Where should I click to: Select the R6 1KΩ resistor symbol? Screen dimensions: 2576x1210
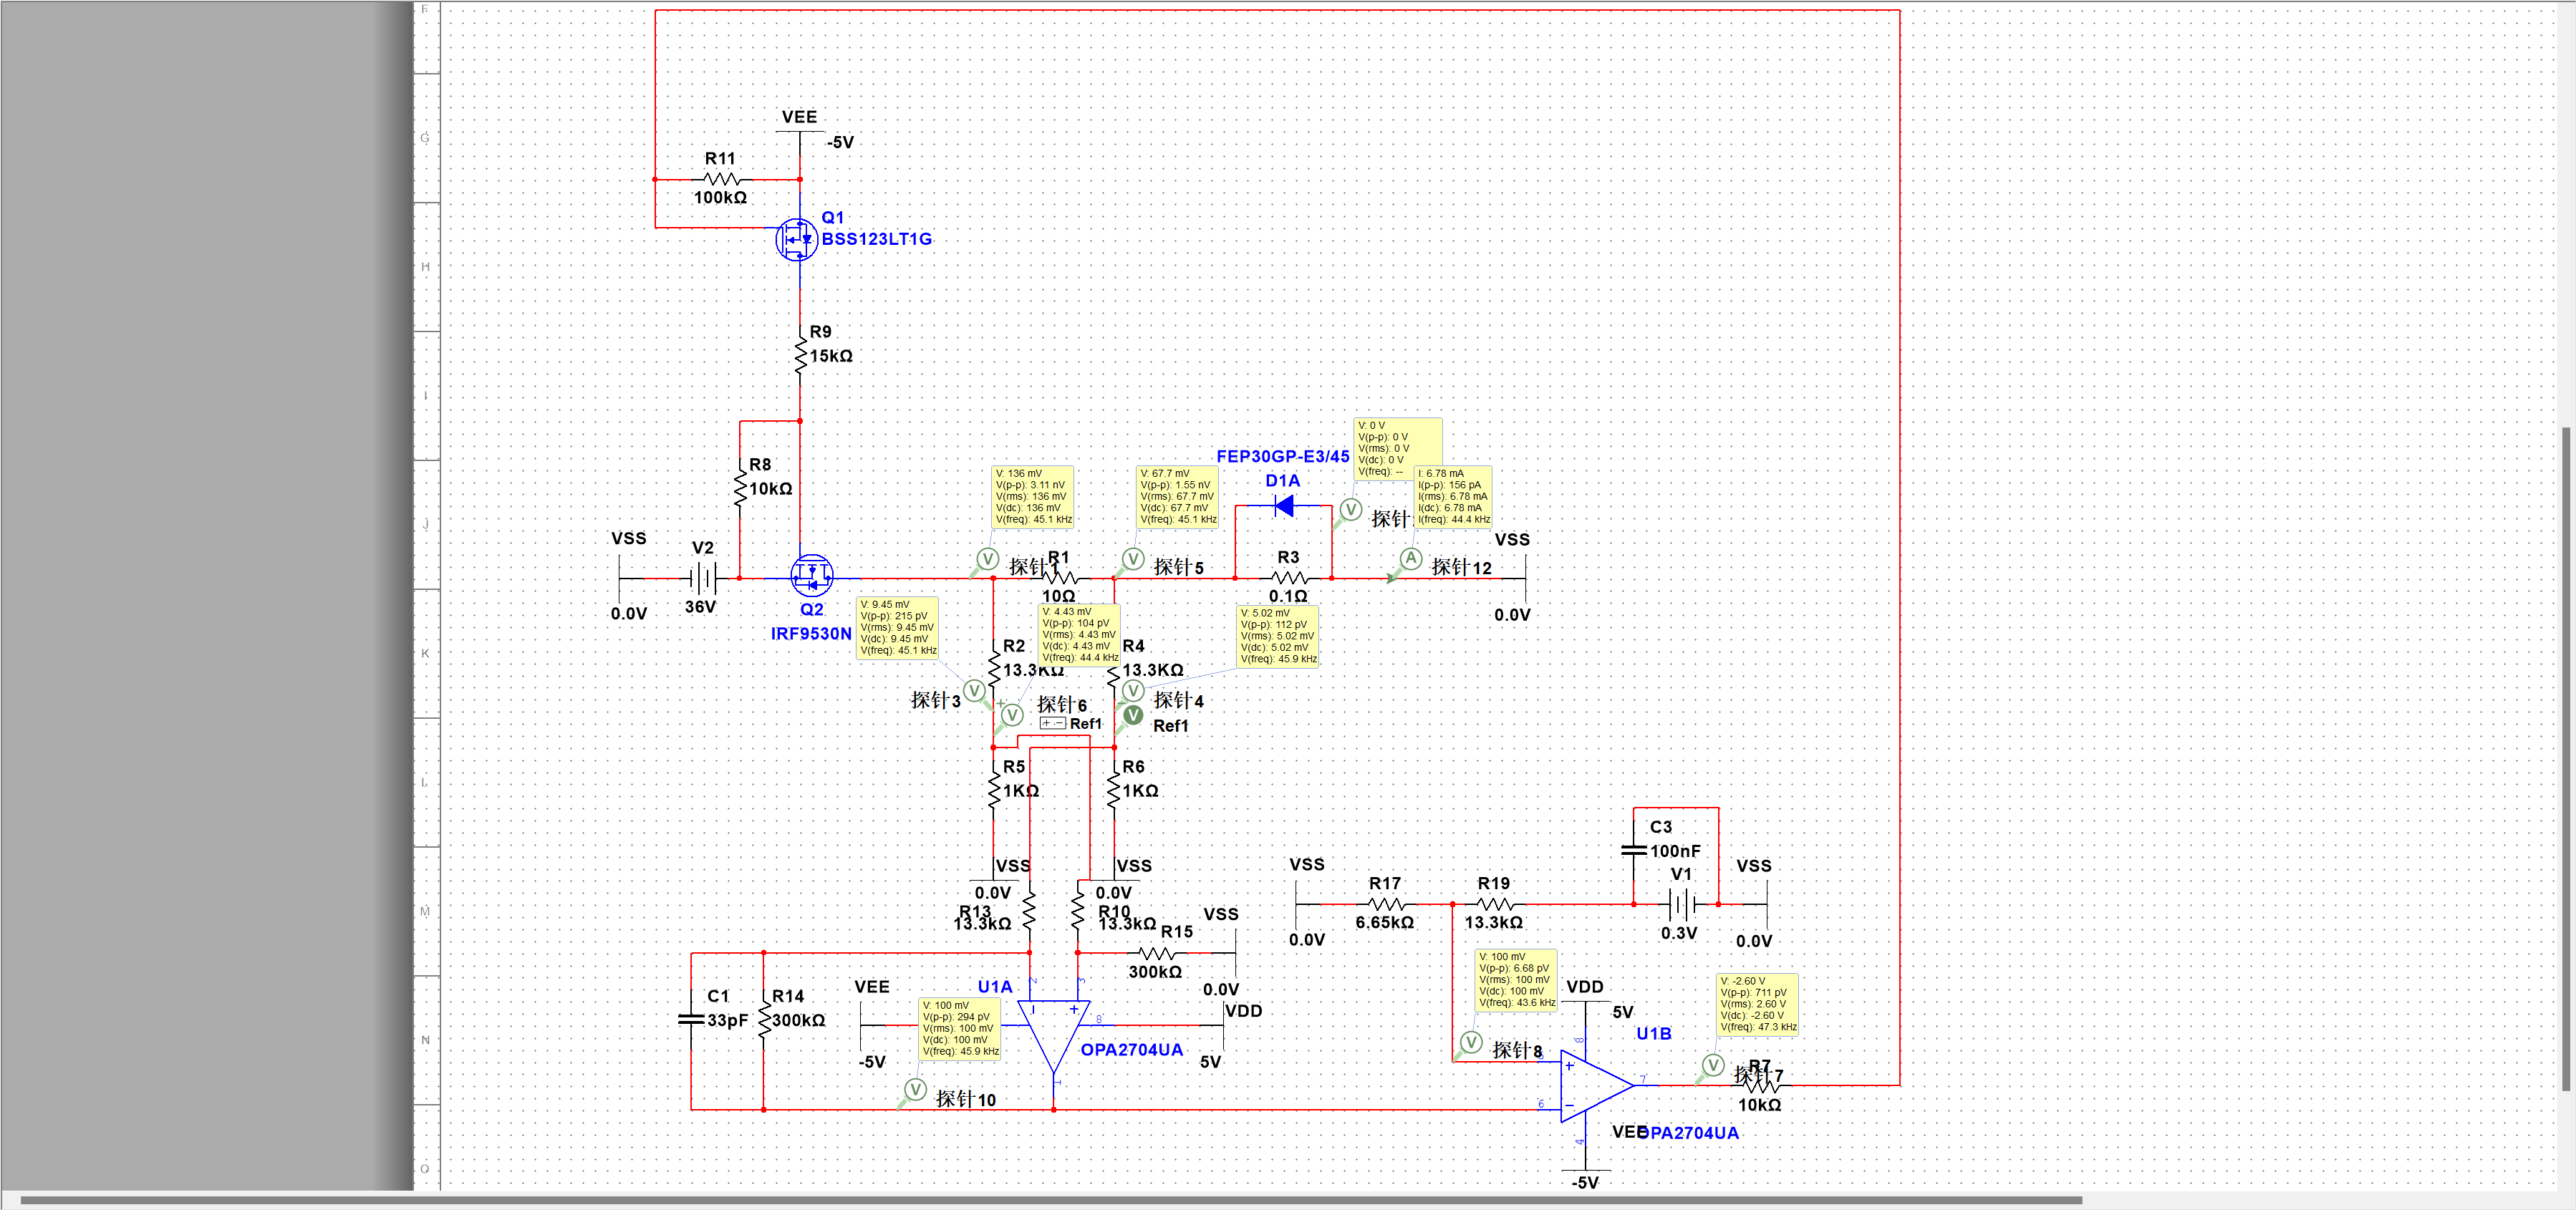(x=1114, y=791)
